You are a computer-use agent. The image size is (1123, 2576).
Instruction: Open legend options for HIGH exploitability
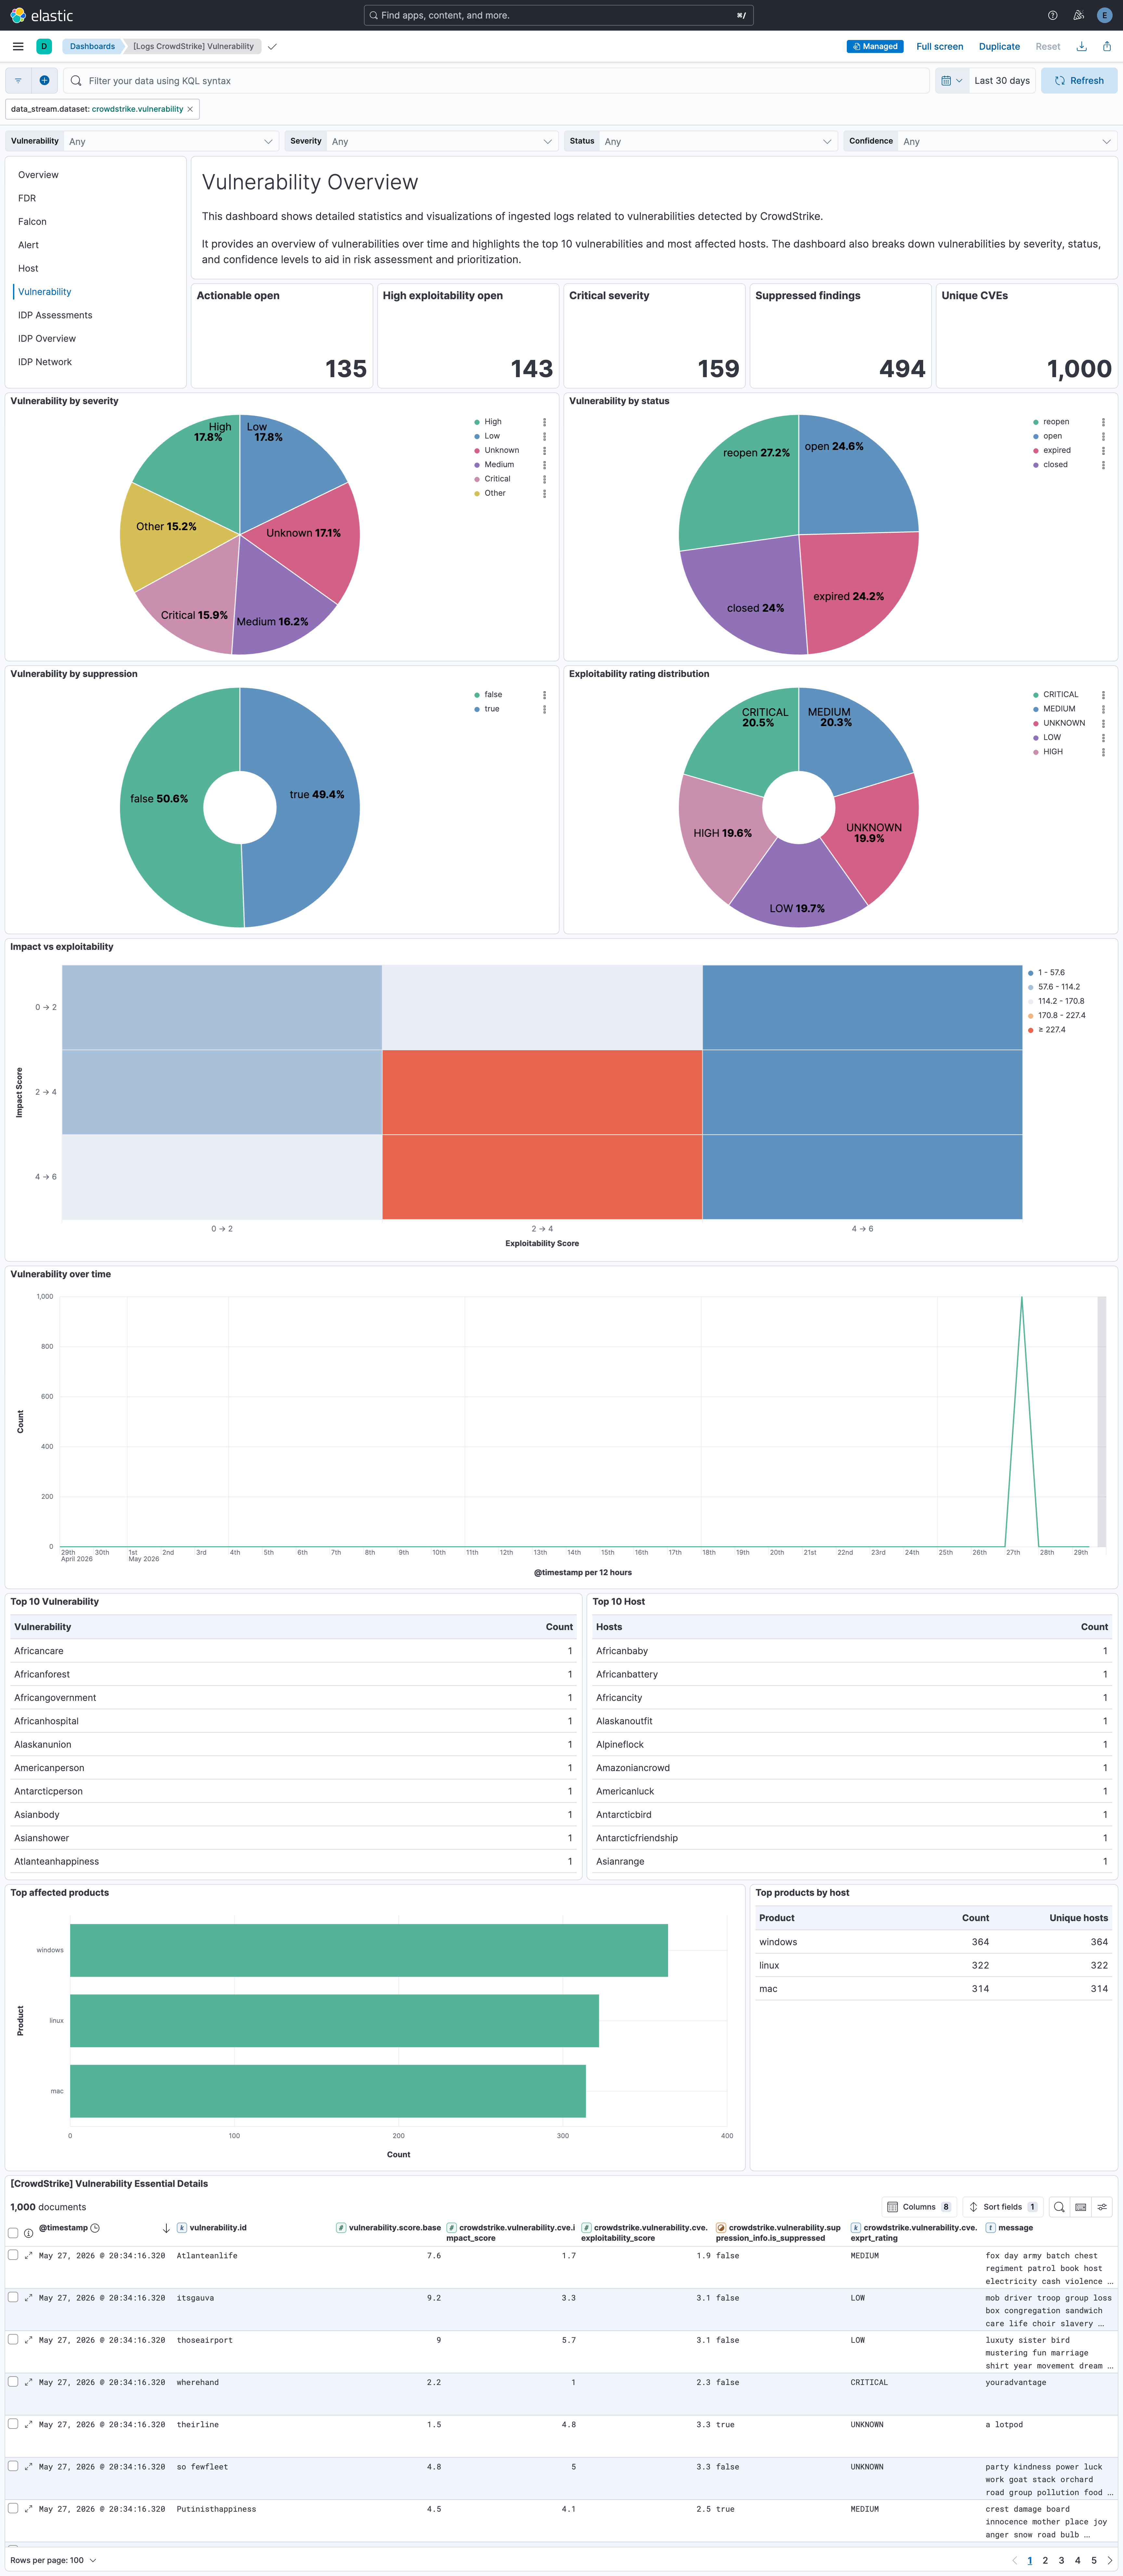pos(1103,752)
